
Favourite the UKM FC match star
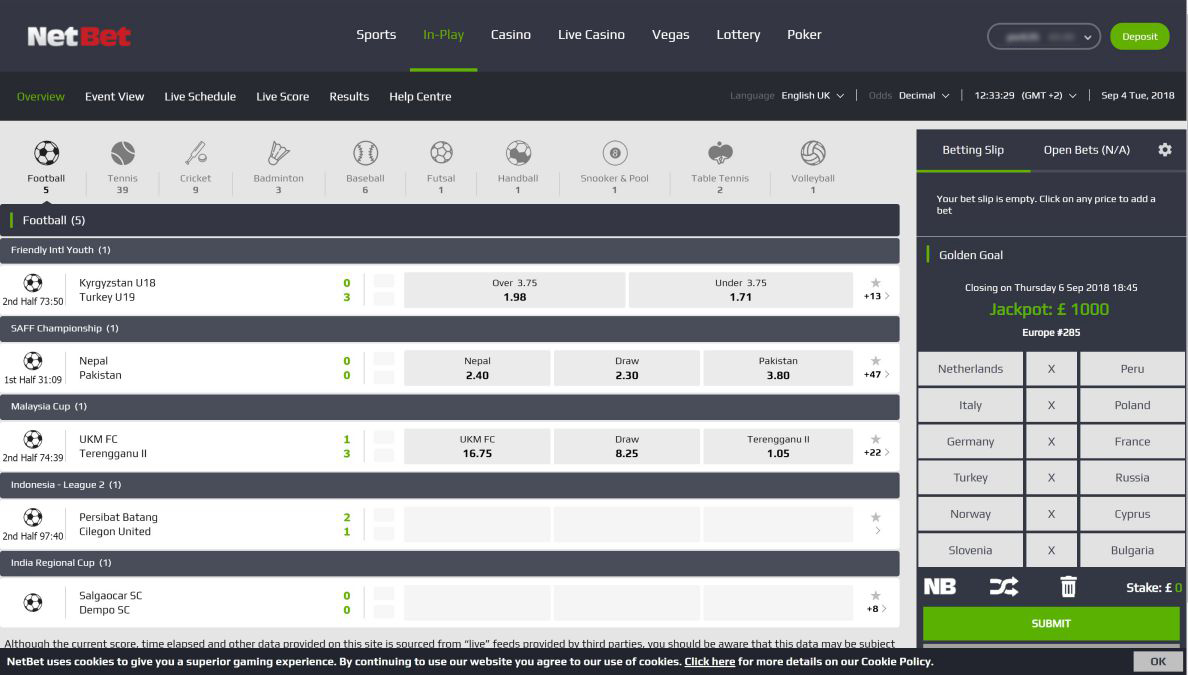click(x=876, y=439)
